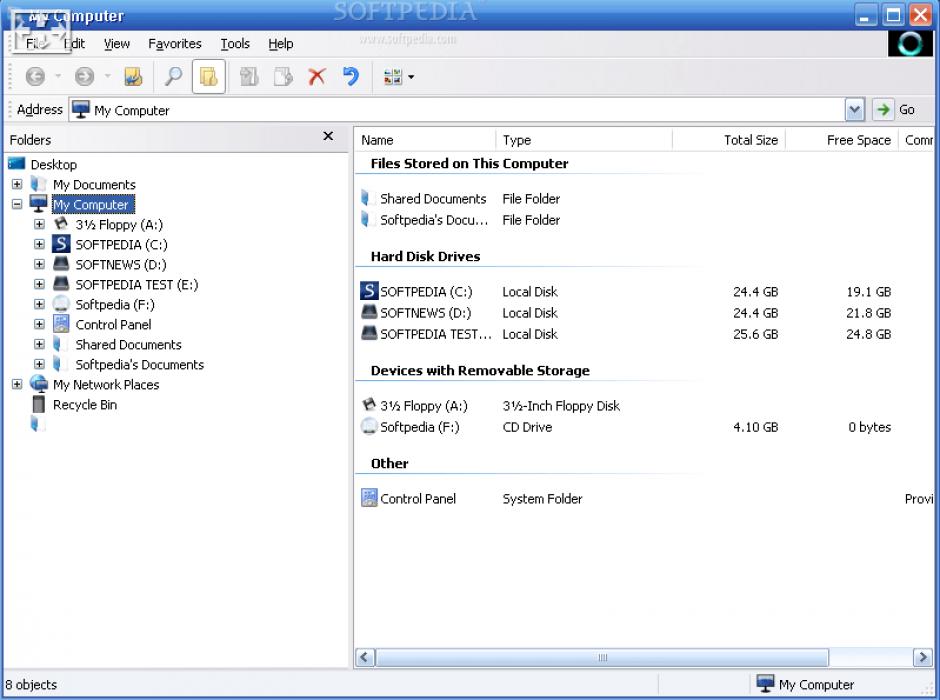Open the Address bar dropdown
Viewport: 940px width, 700px height.
[x=854, y=110]
